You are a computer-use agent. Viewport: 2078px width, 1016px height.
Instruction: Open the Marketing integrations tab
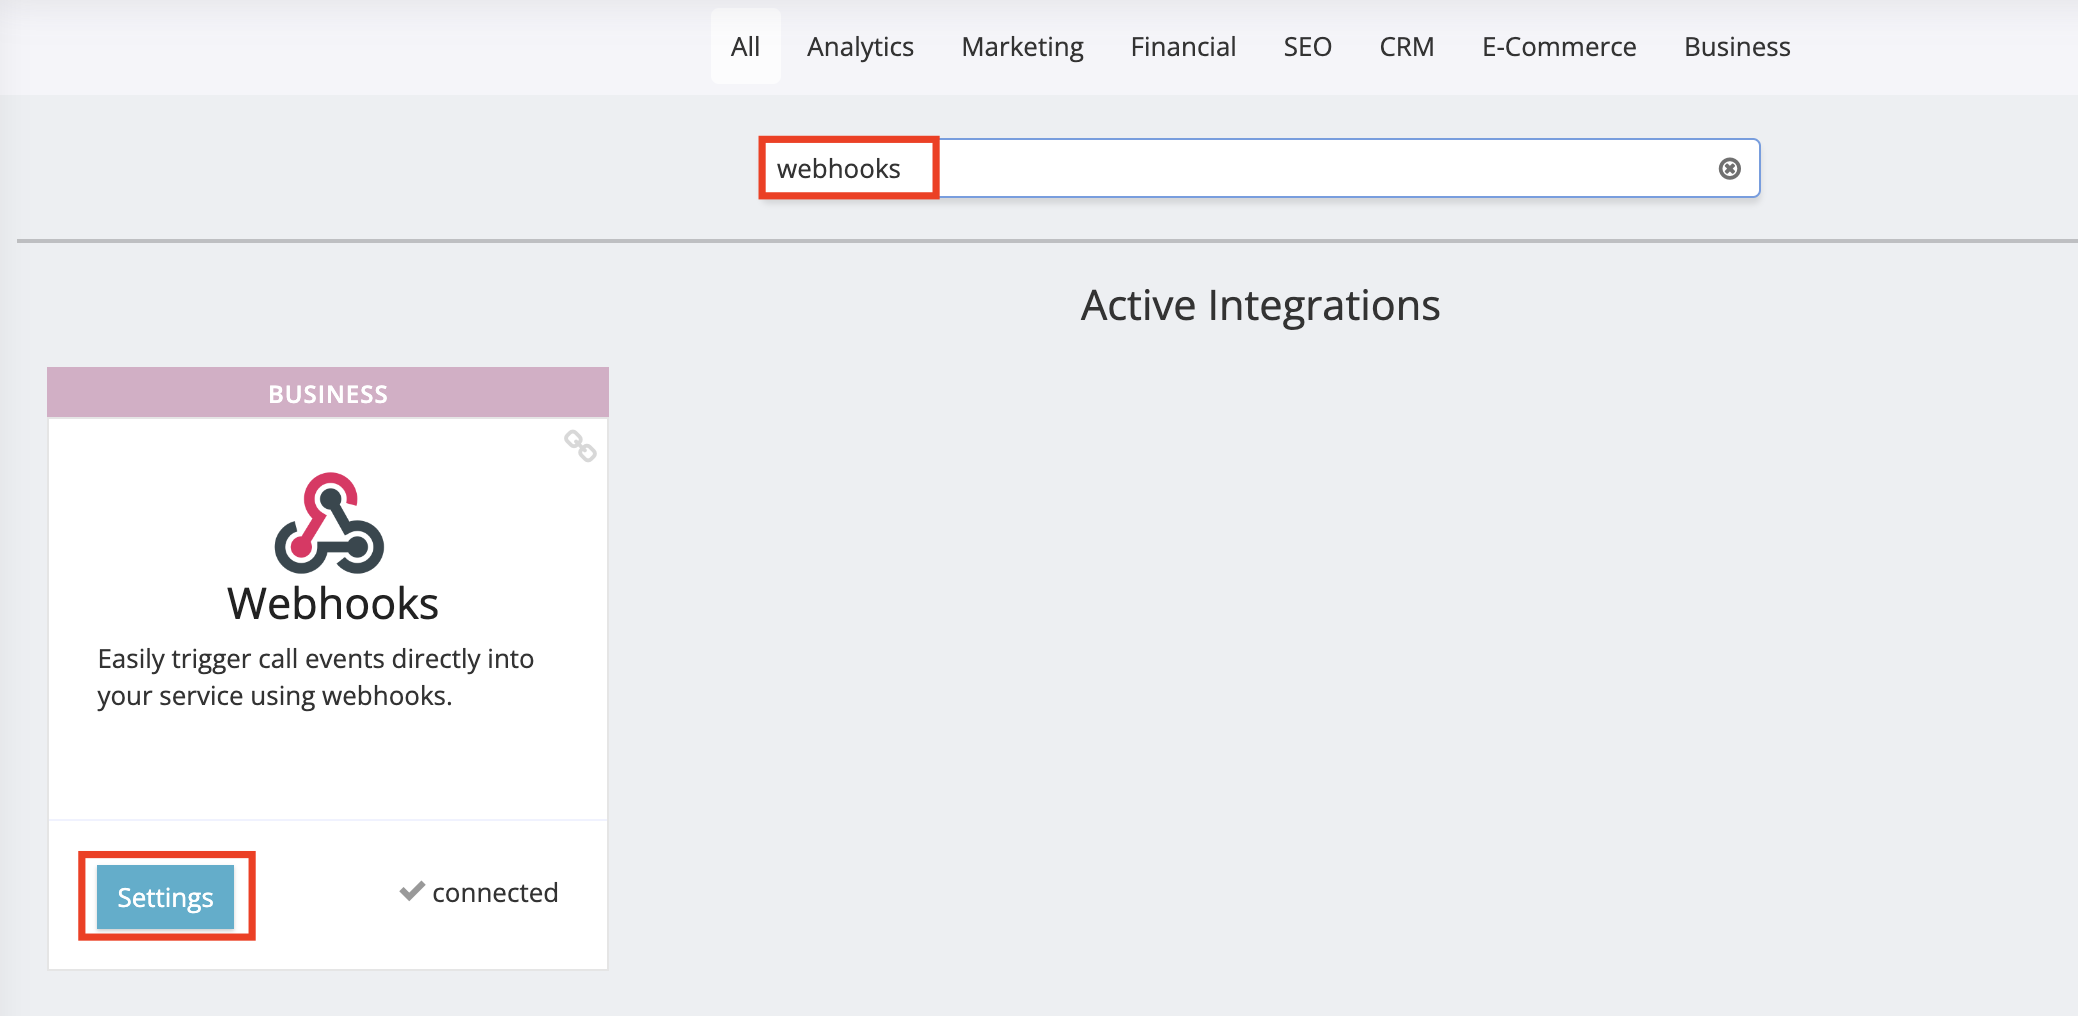coord(1022,47)
